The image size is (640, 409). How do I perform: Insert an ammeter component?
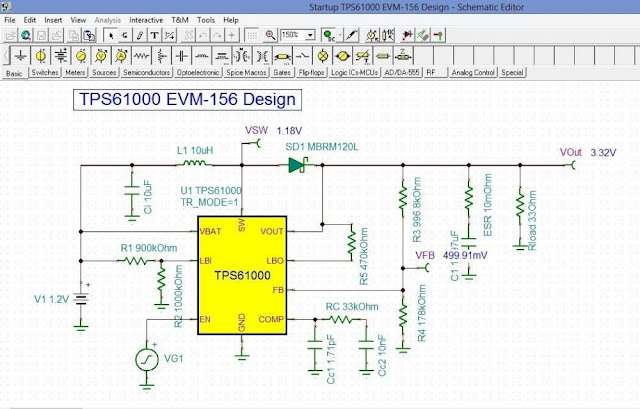[121, 56]
